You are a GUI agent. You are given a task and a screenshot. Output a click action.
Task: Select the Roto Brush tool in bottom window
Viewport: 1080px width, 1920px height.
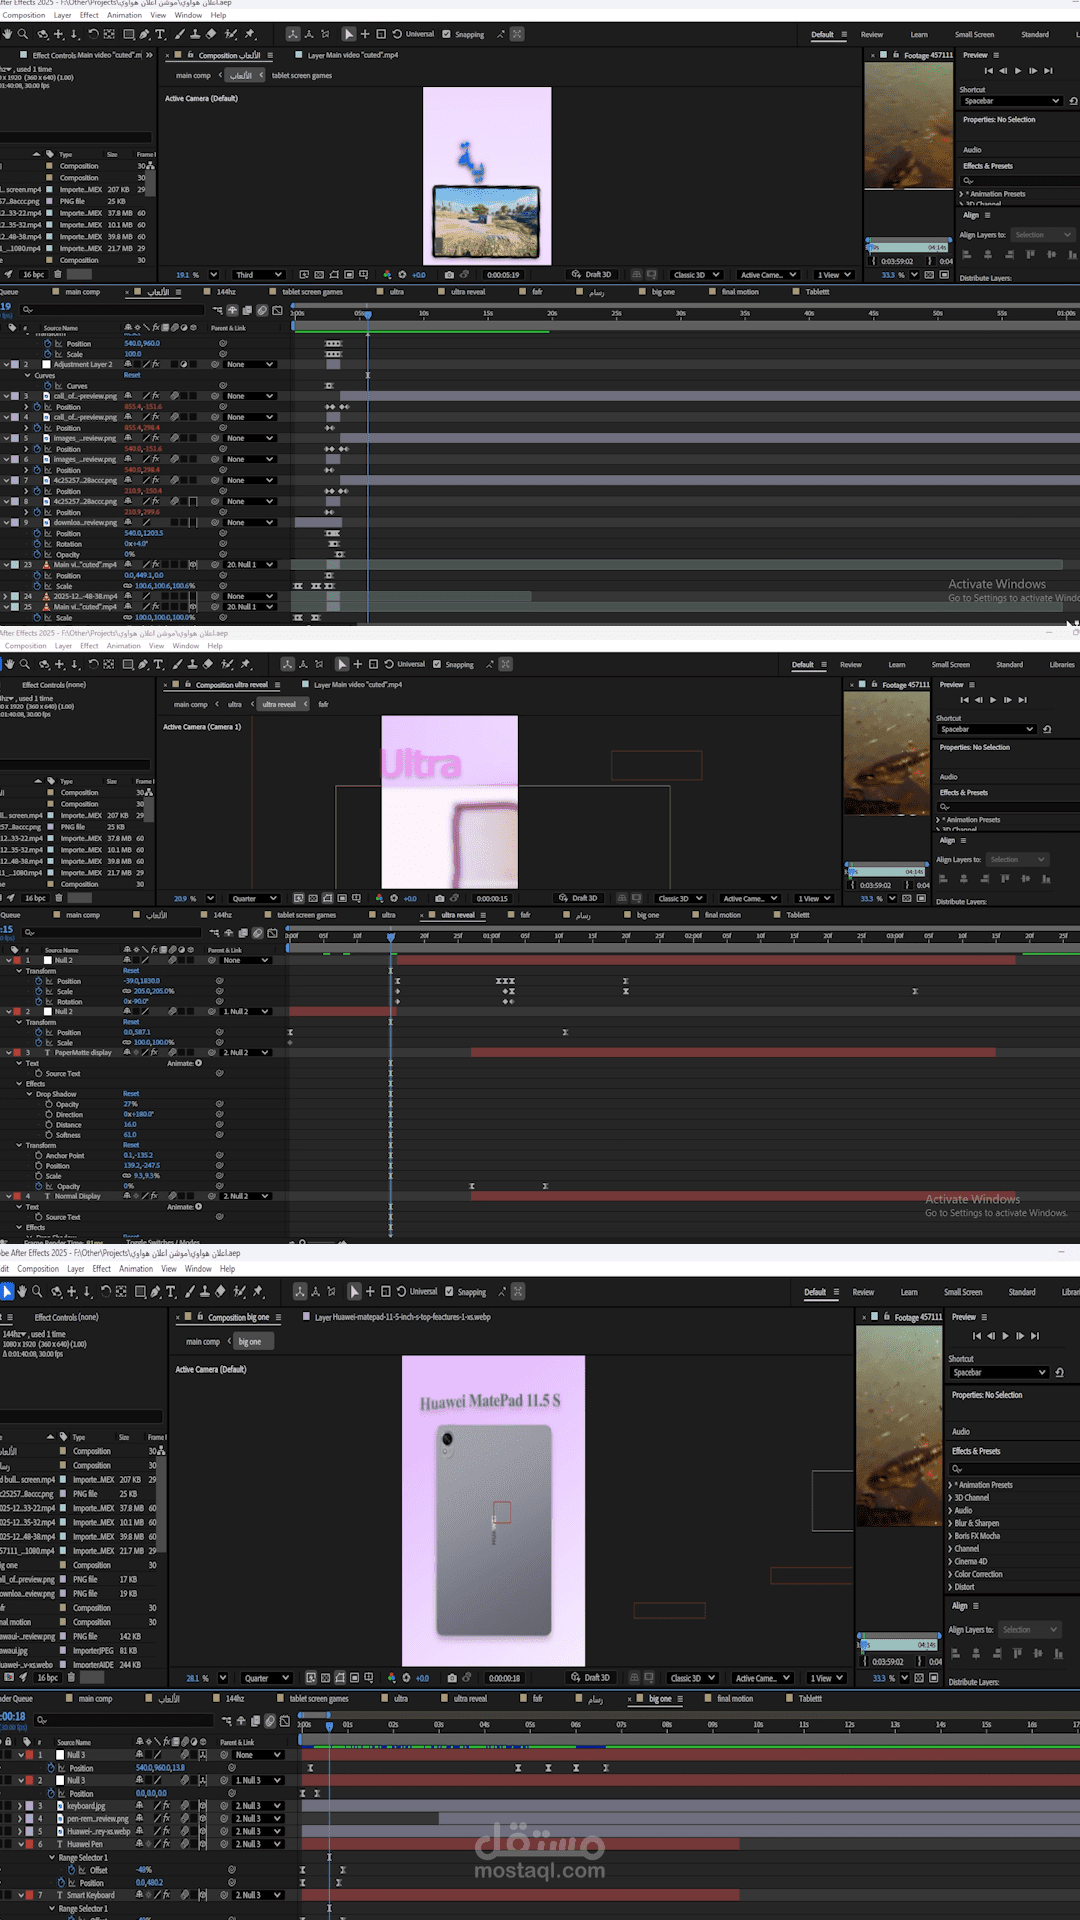click(x=240, y=1291)
